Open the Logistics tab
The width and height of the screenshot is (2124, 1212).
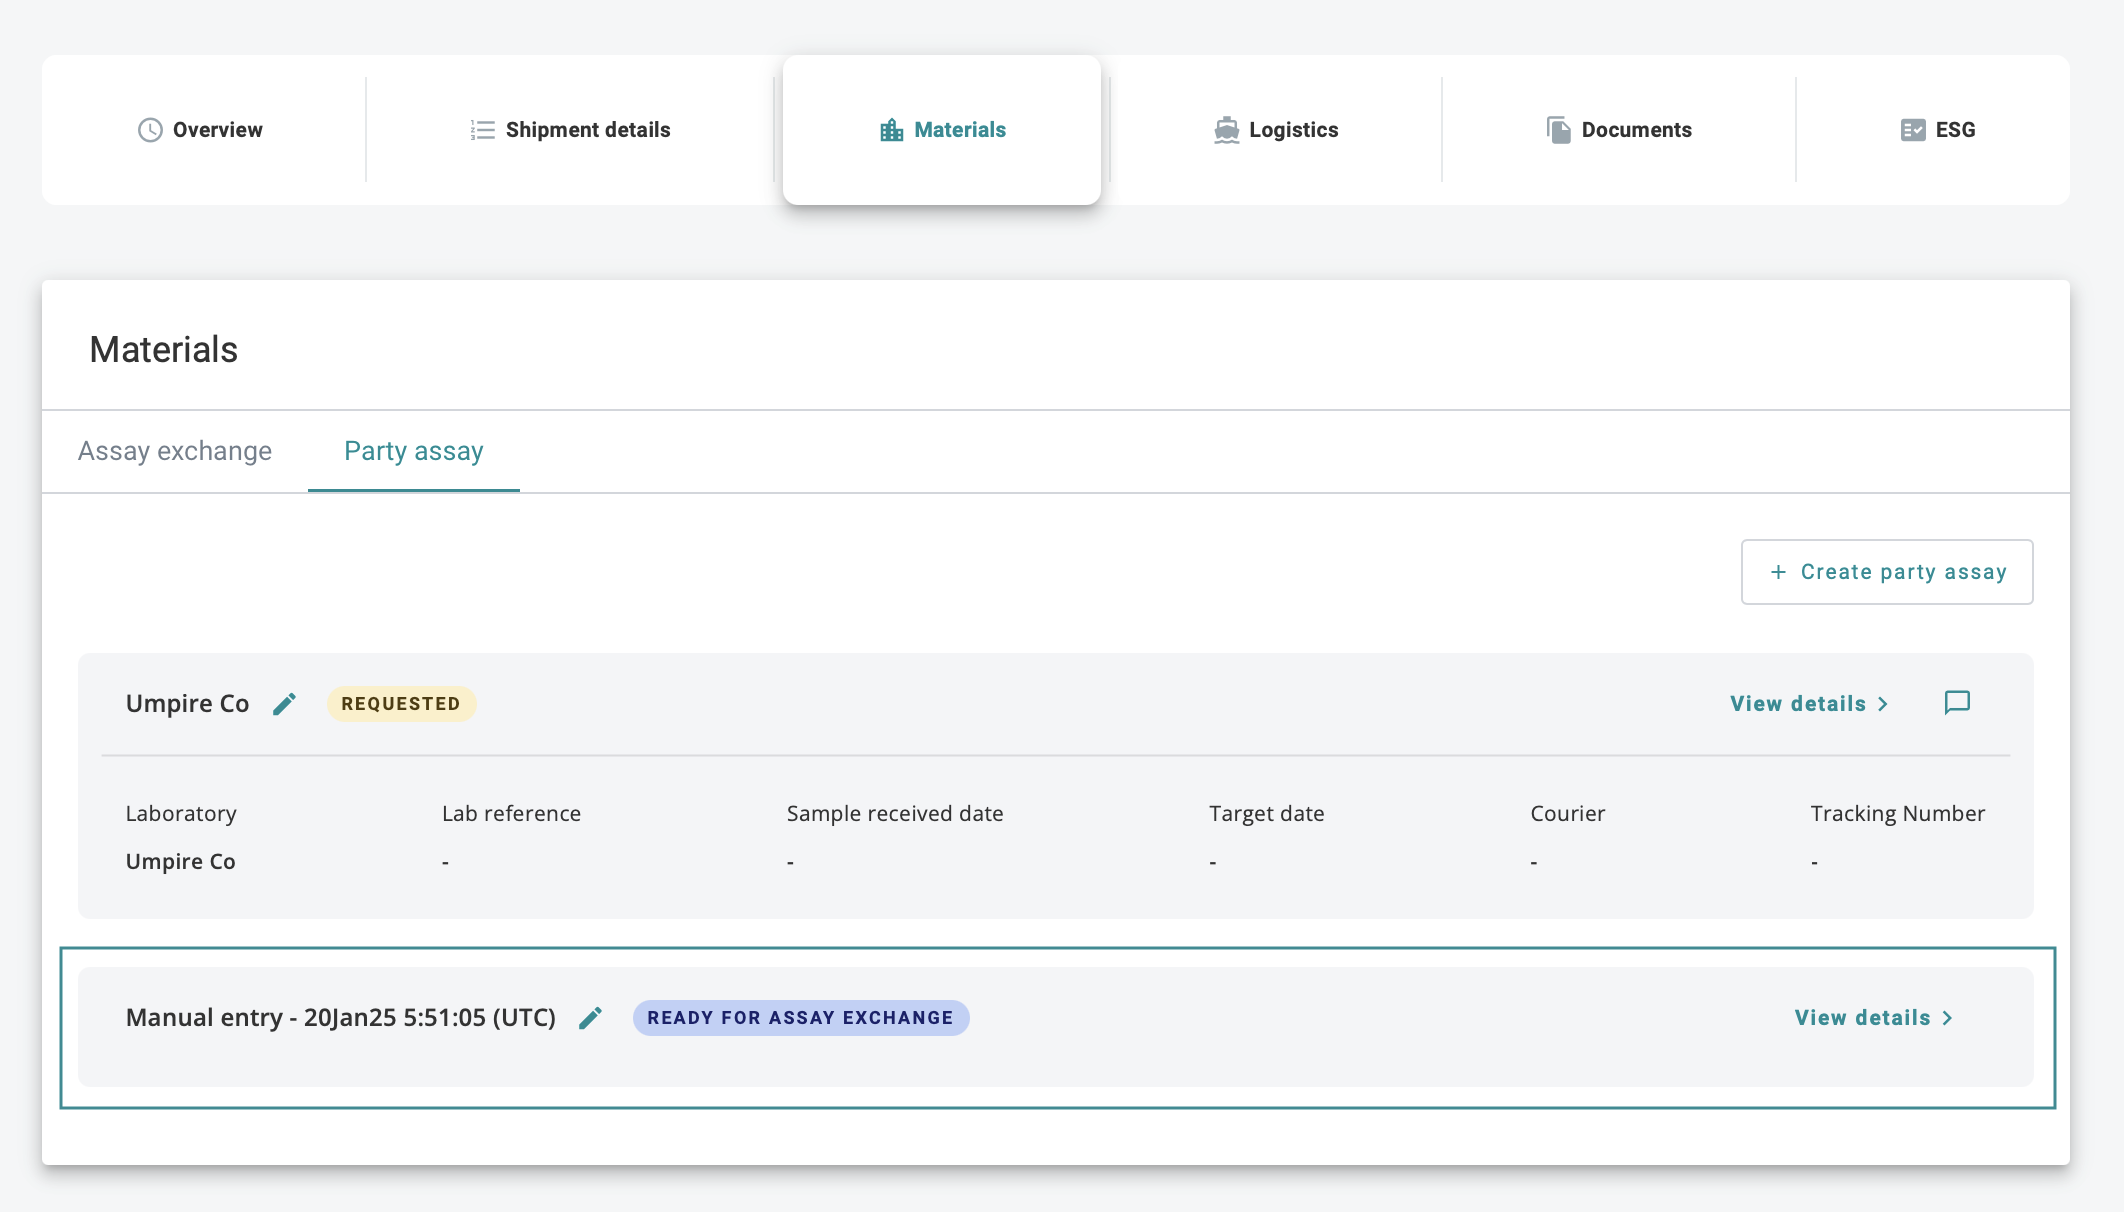click(x=1276, y=130)
